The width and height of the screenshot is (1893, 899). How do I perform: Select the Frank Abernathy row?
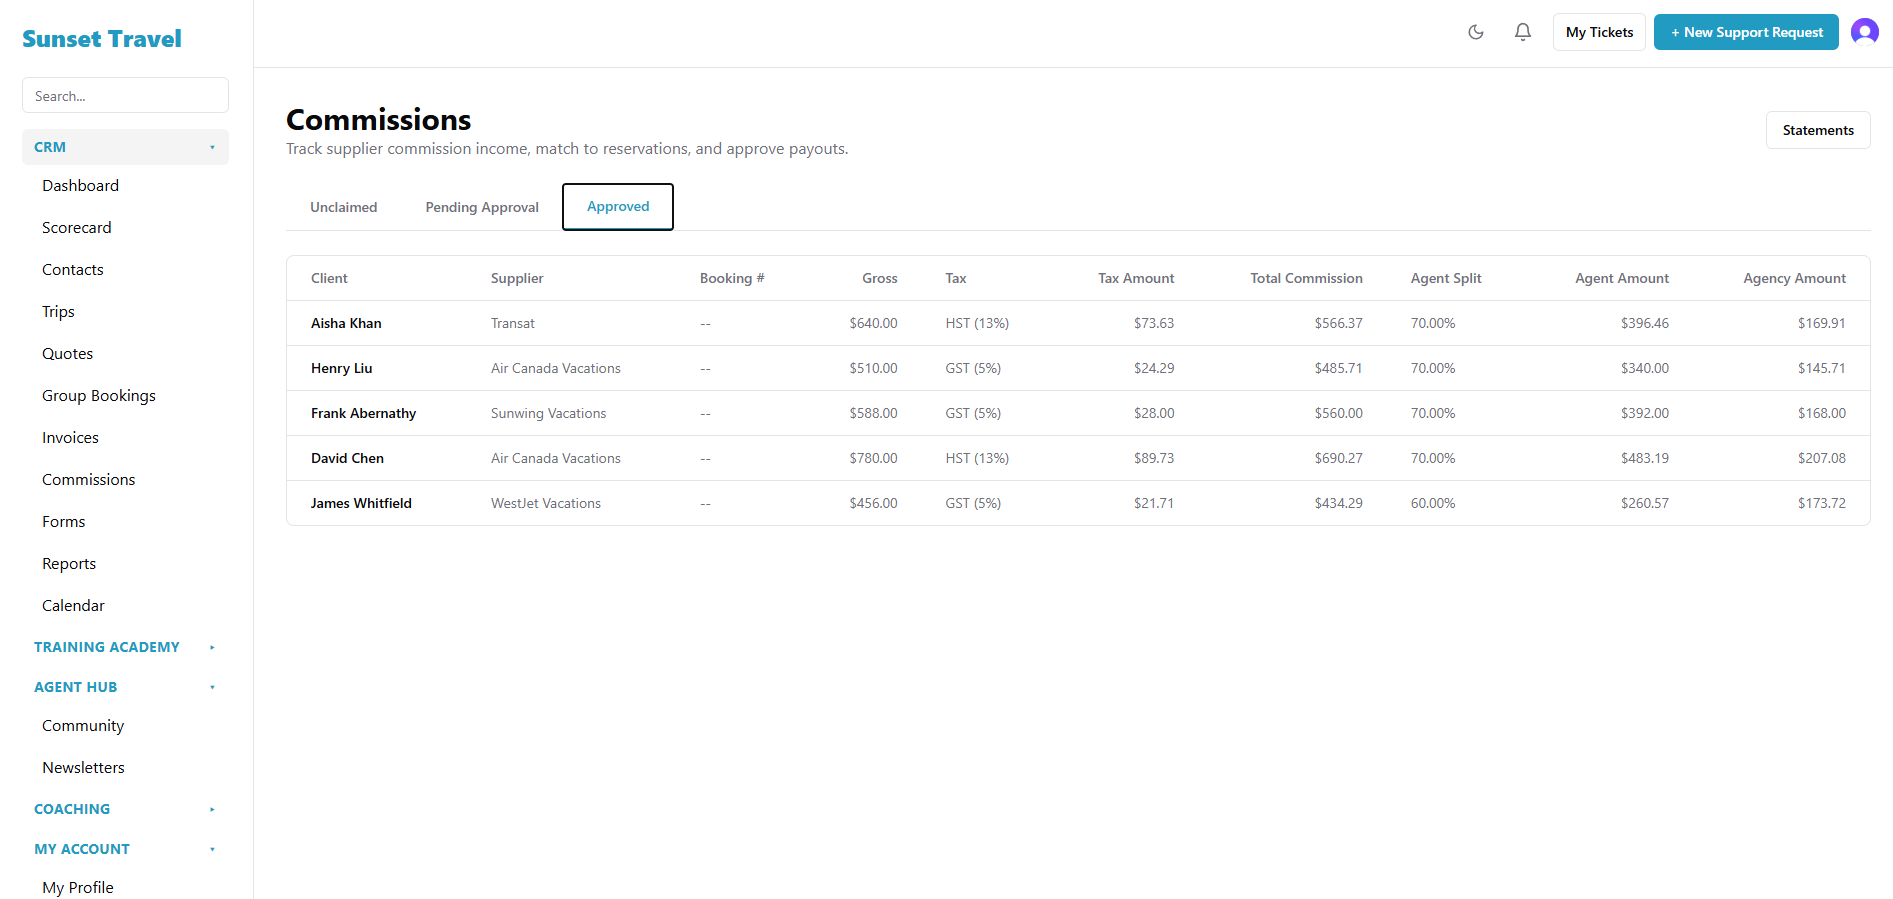[1078, 413]
